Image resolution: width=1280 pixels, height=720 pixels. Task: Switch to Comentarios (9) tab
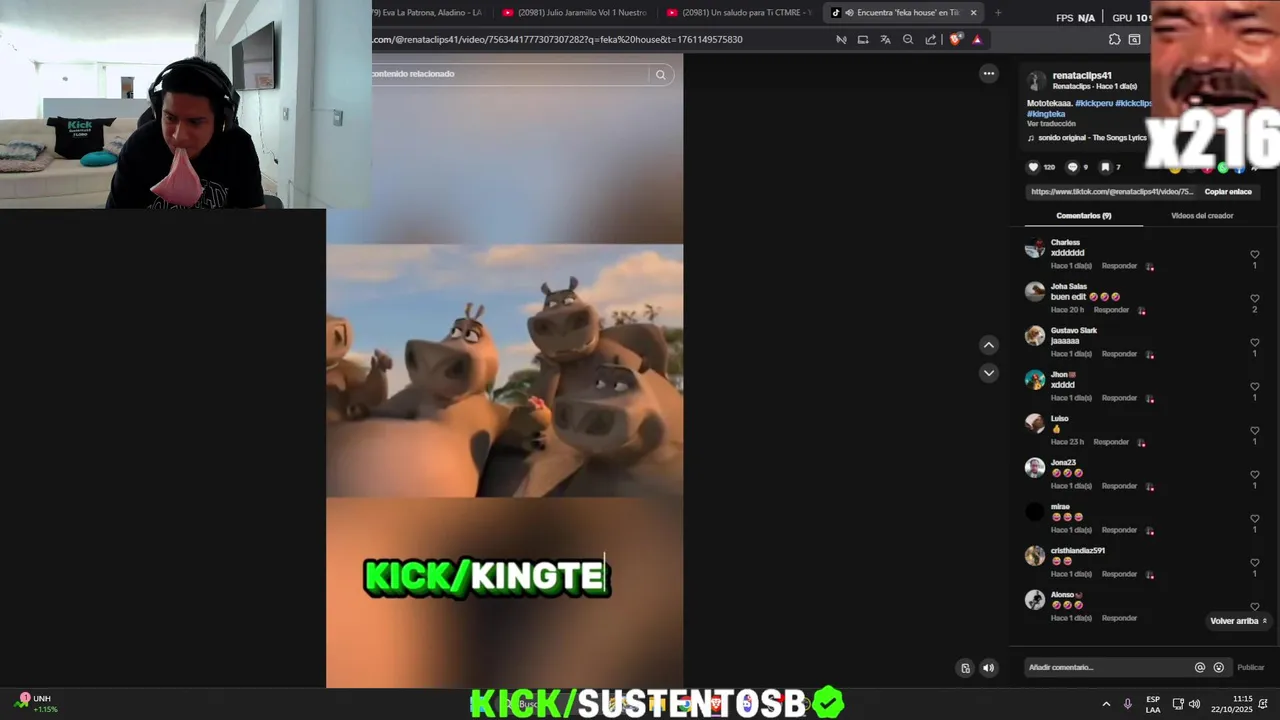pos(1084,216)
